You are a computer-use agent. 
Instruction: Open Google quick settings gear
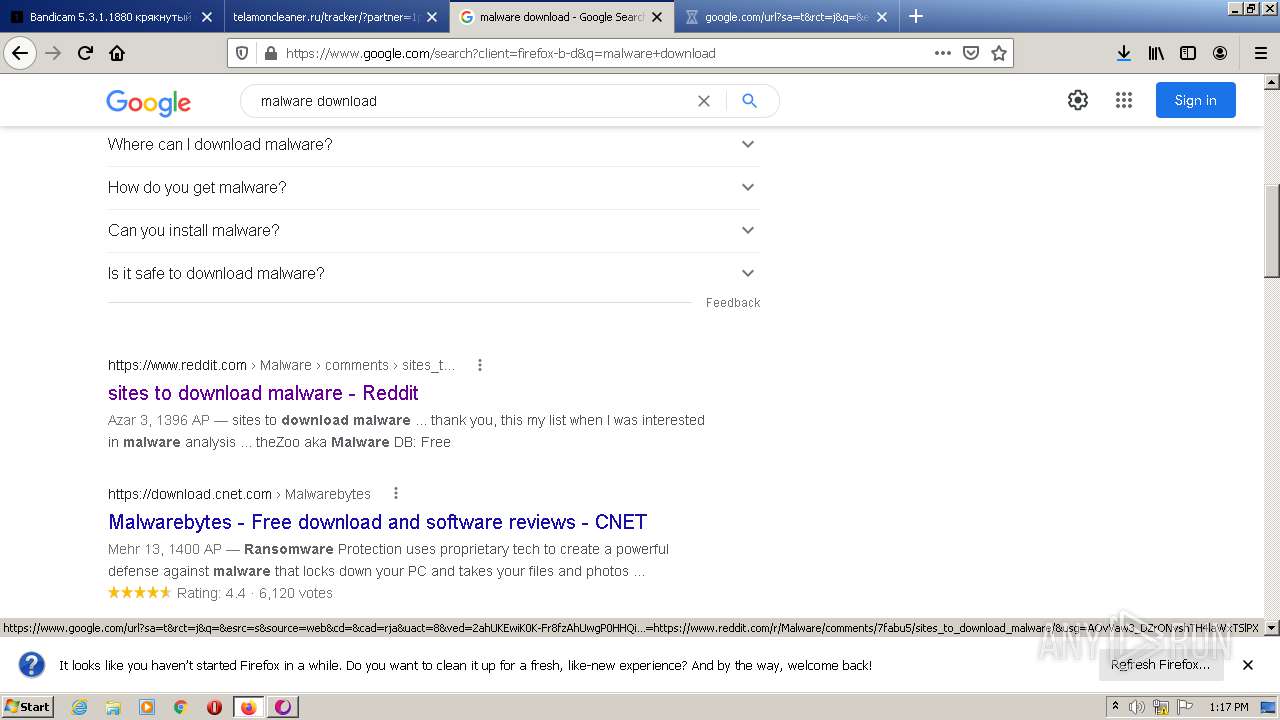(1078, 100)
